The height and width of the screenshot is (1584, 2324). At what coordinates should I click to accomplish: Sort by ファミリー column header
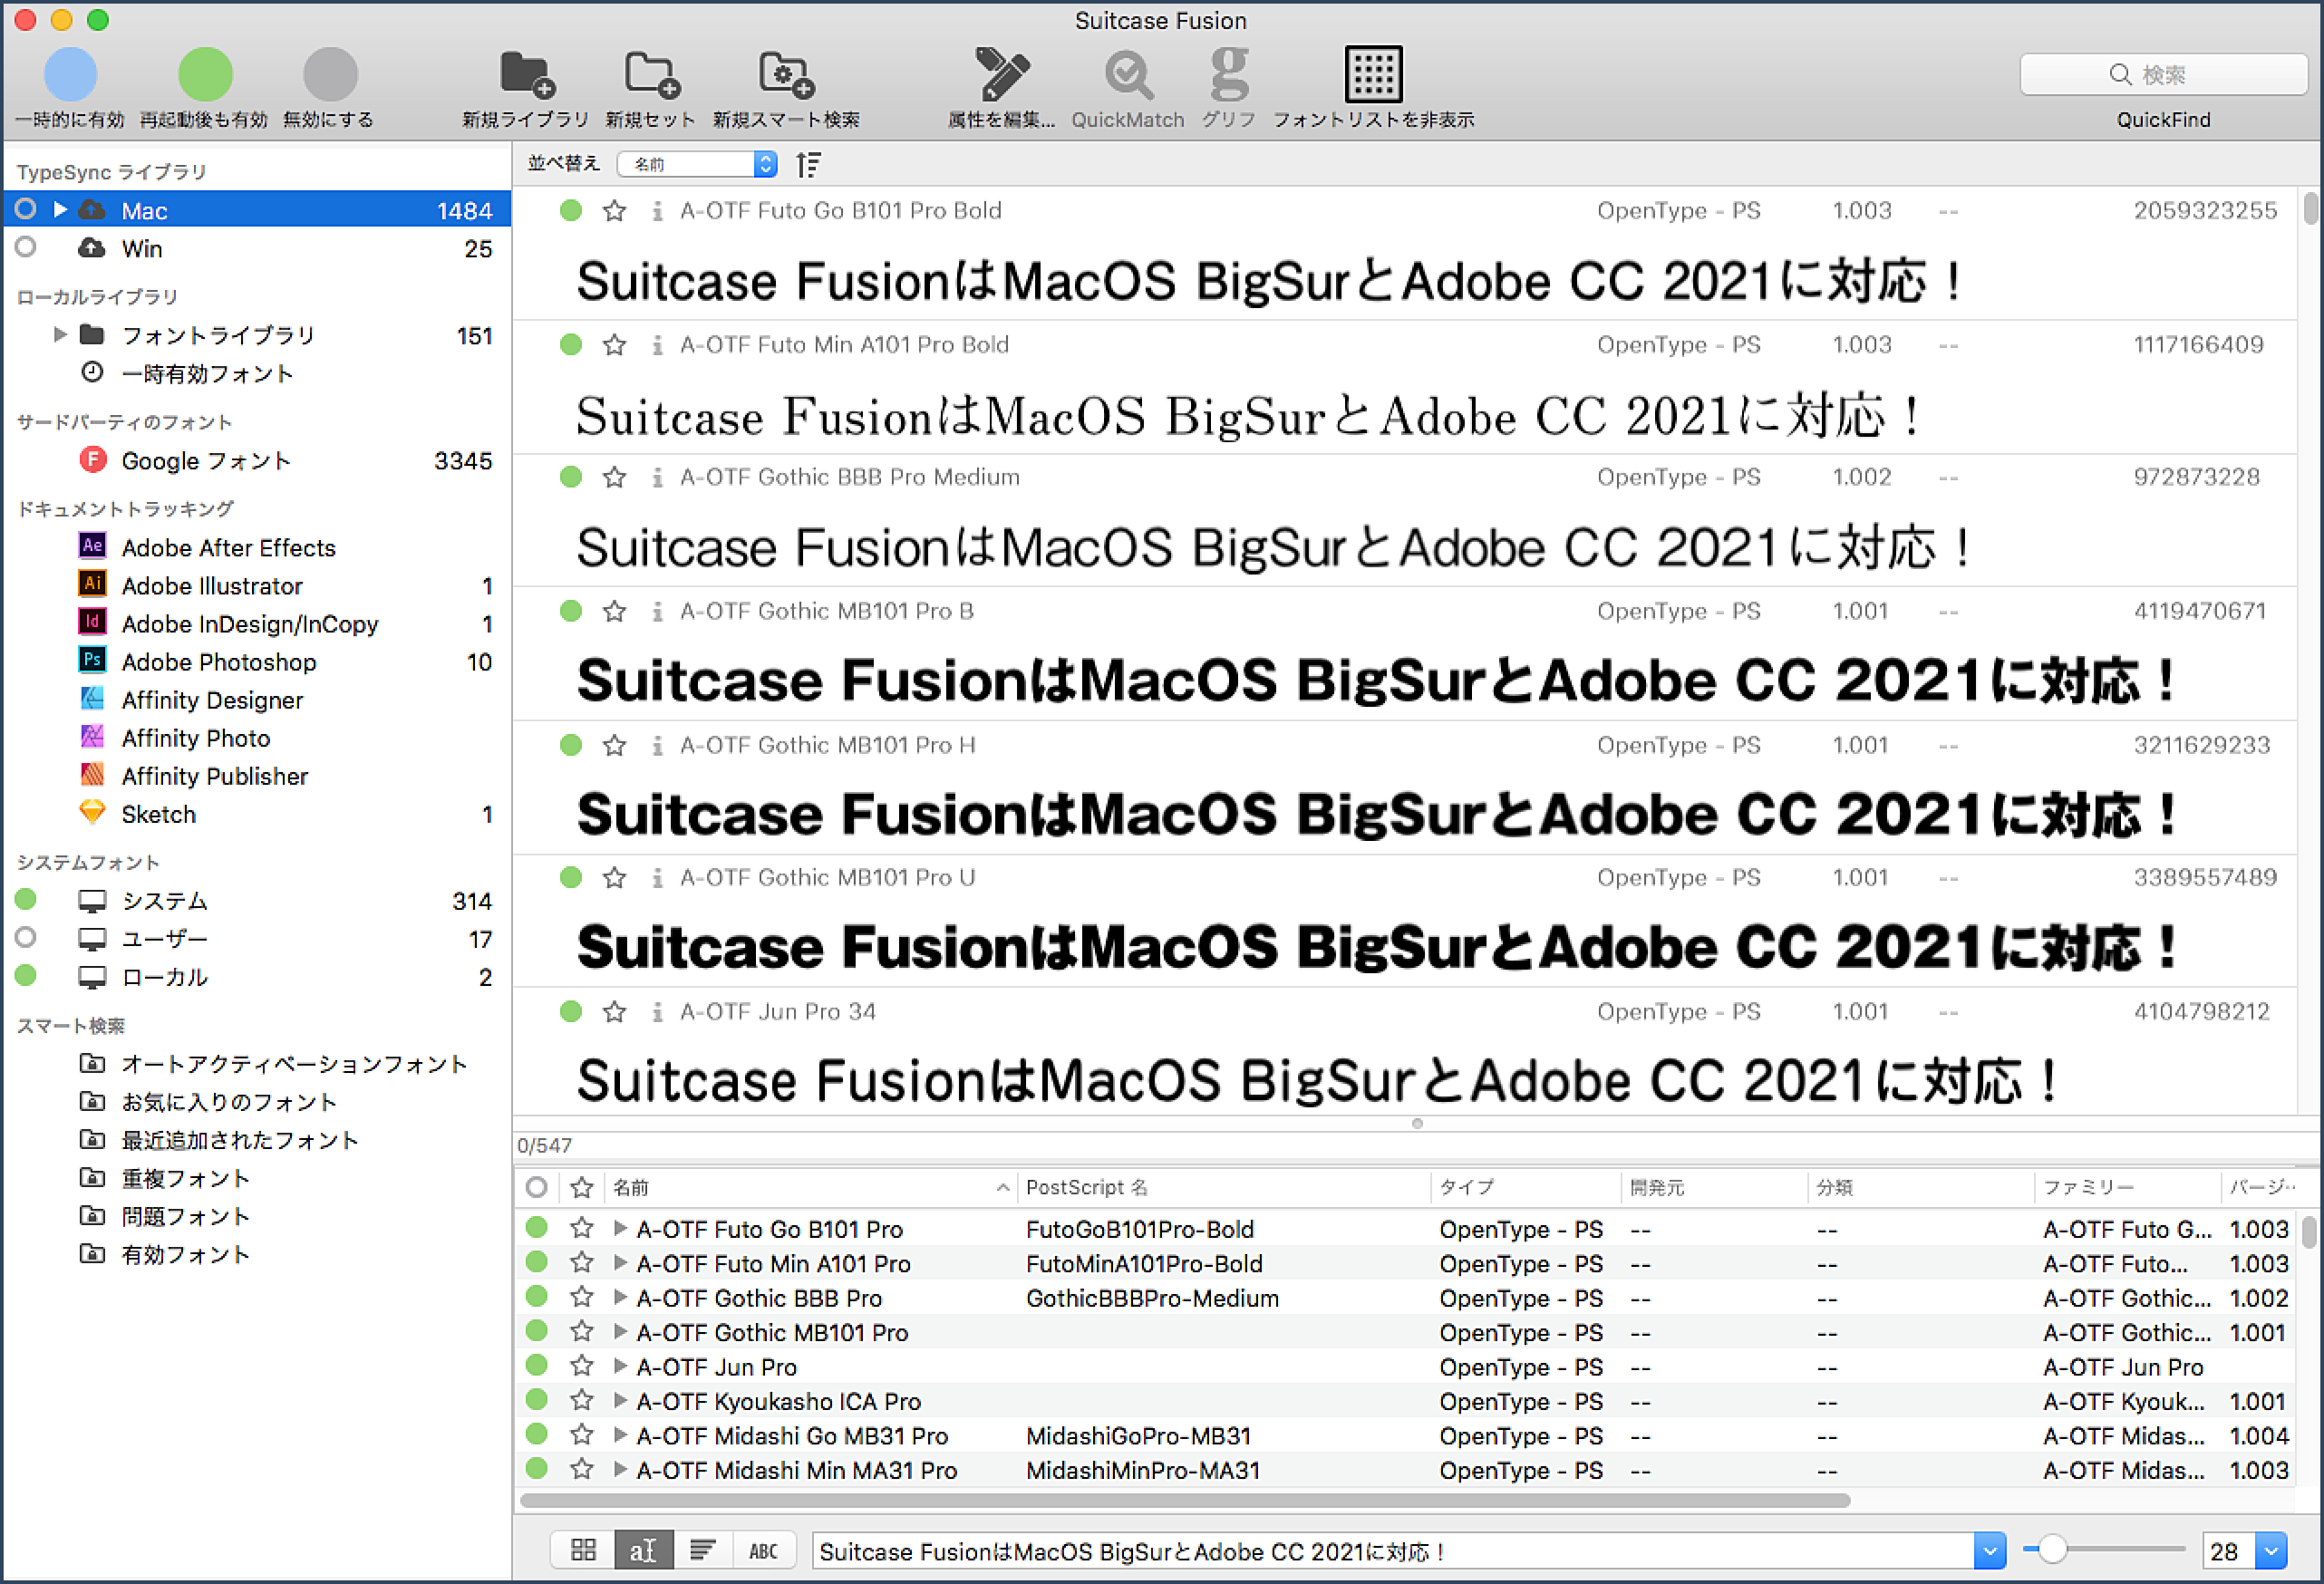click(2127, 1187)
